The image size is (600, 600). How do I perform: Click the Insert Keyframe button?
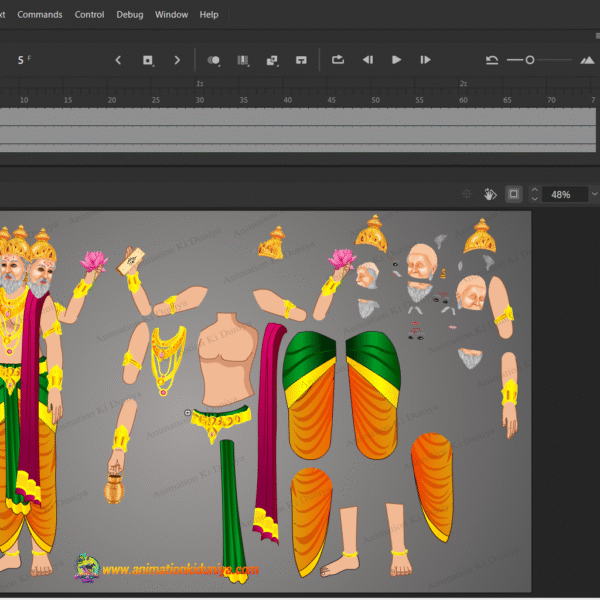[148, 60]
